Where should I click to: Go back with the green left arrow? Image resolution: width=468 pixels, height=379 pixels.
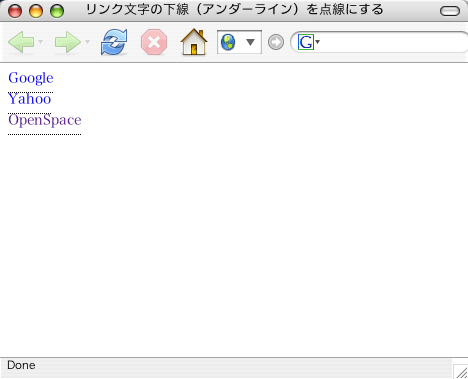tap(21, 42)
